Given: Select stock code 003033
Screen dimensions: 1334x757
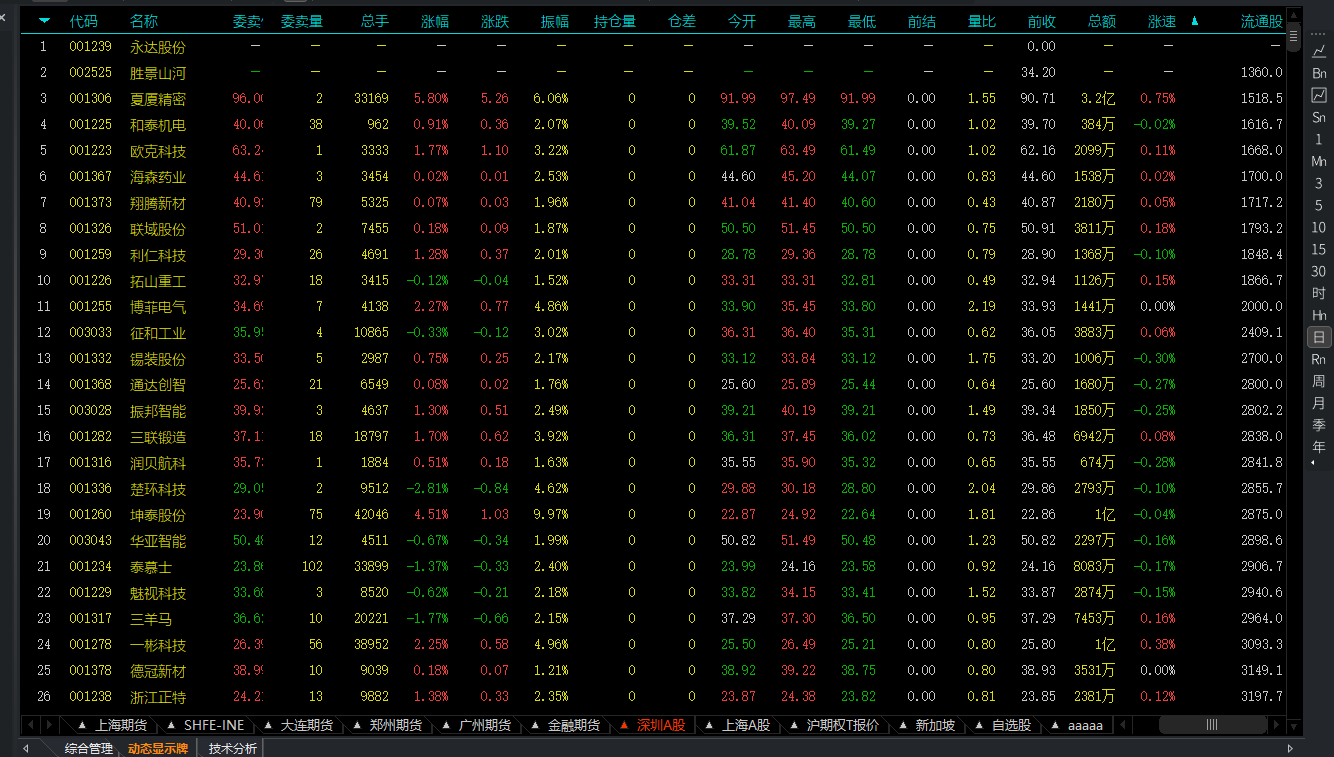Looking at the screenshot, I should tap(91, 332).
